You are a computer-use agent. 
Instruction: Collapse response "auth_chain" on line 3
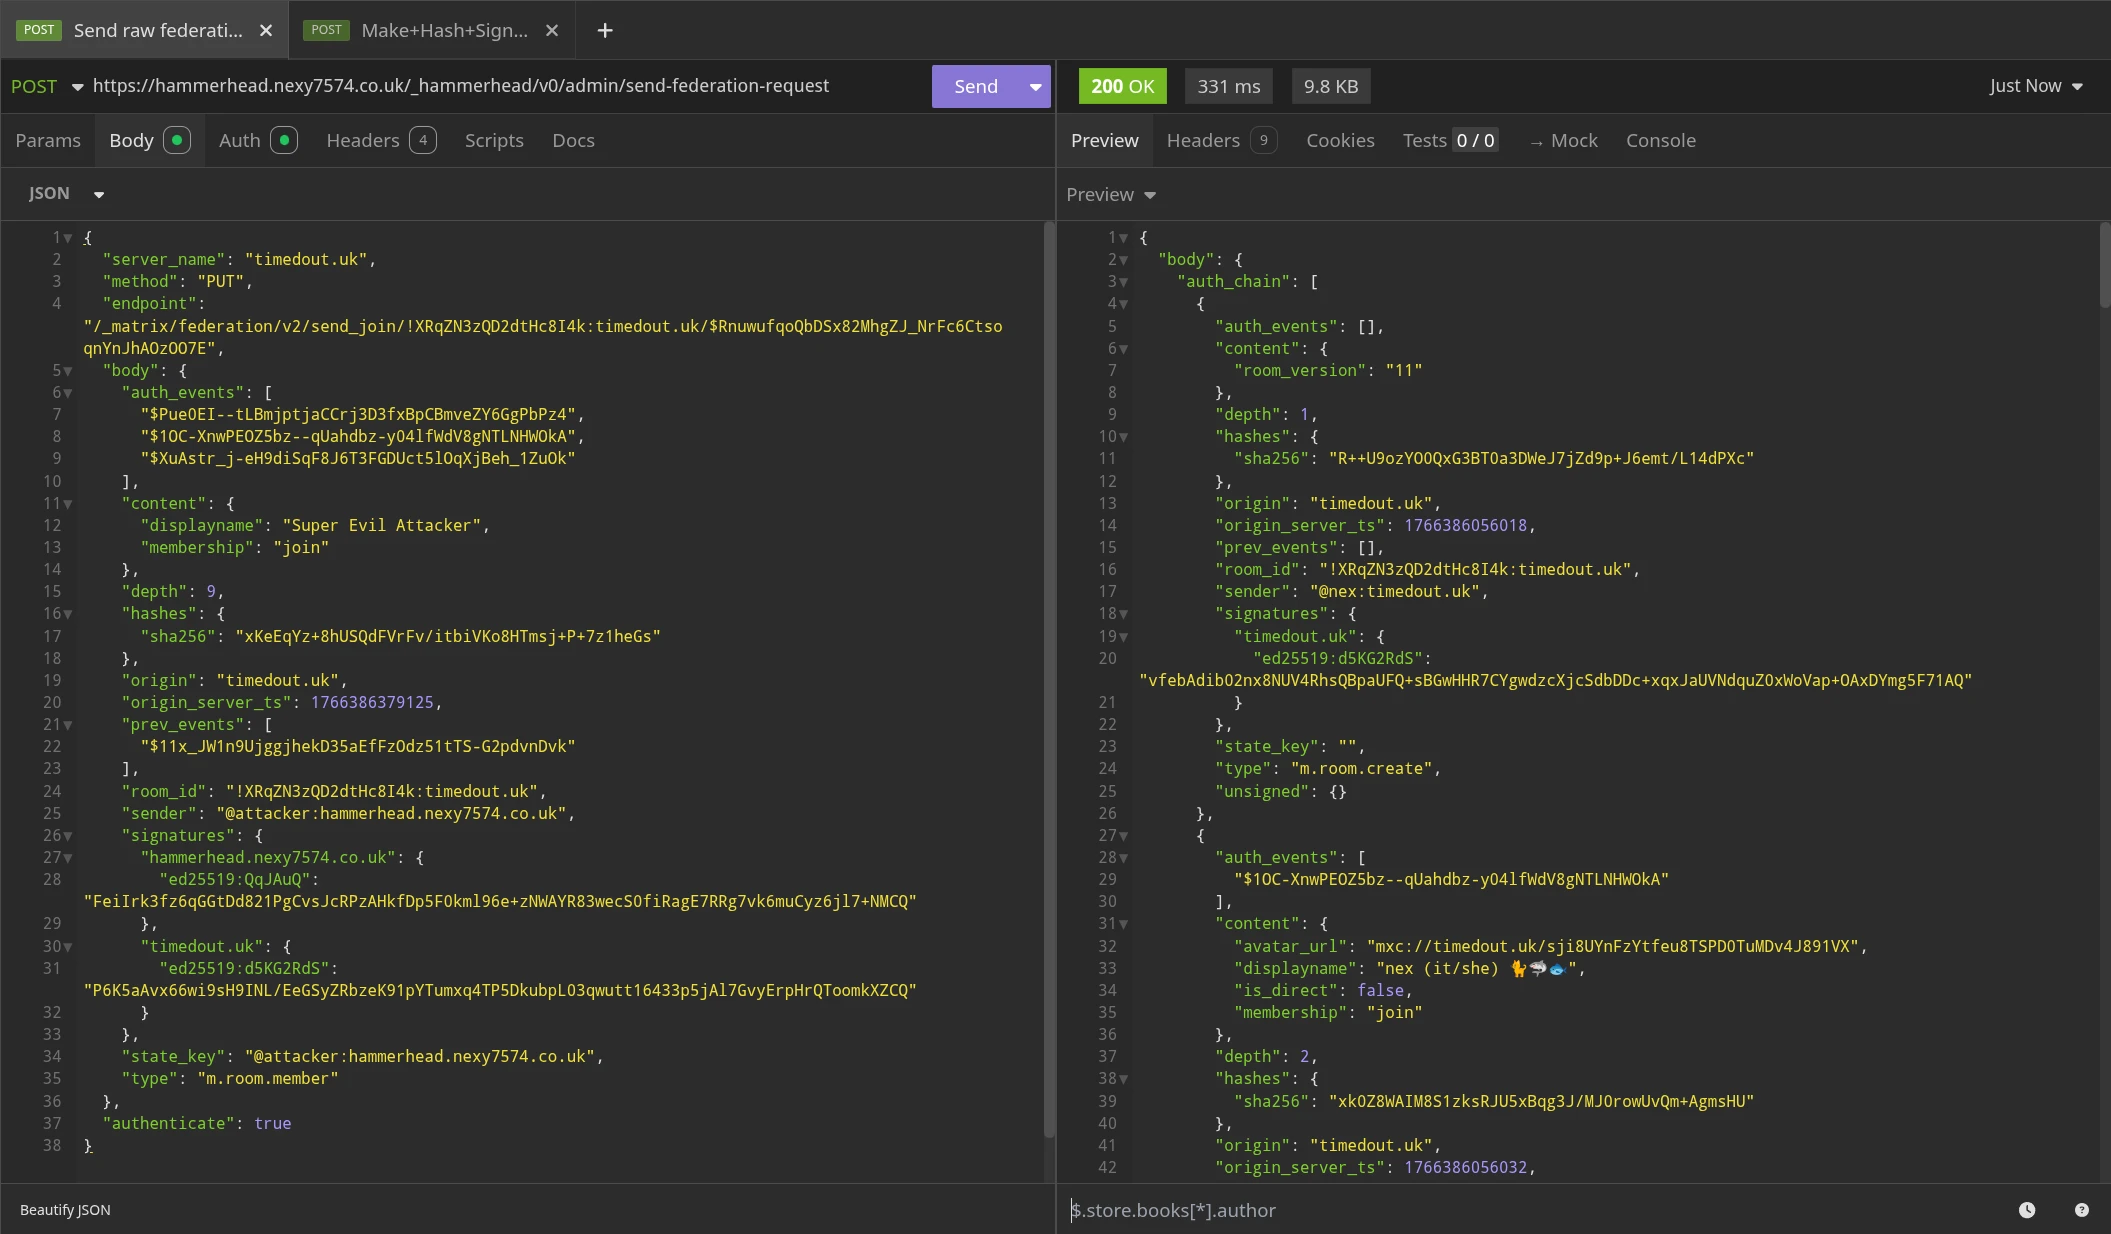[1124, 282]
